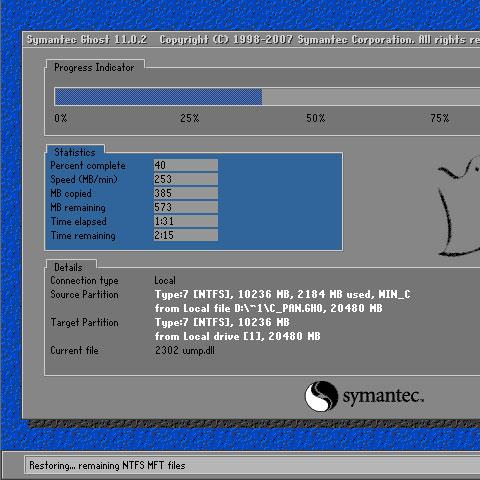Click the current file 2302 wmp.dll
Viewport: 480px width, 480px height.
185,350
